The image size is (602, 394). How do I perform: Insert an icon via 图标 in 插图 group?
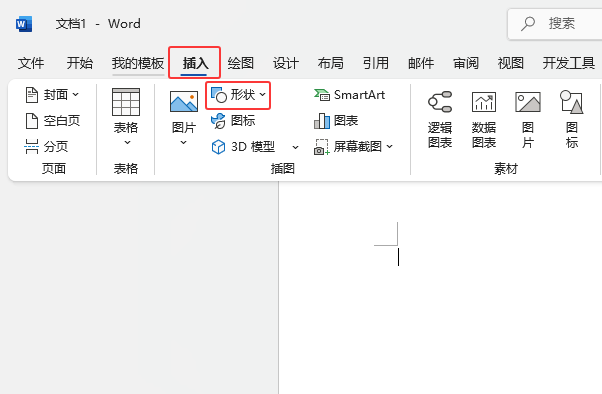pos(233,121)
